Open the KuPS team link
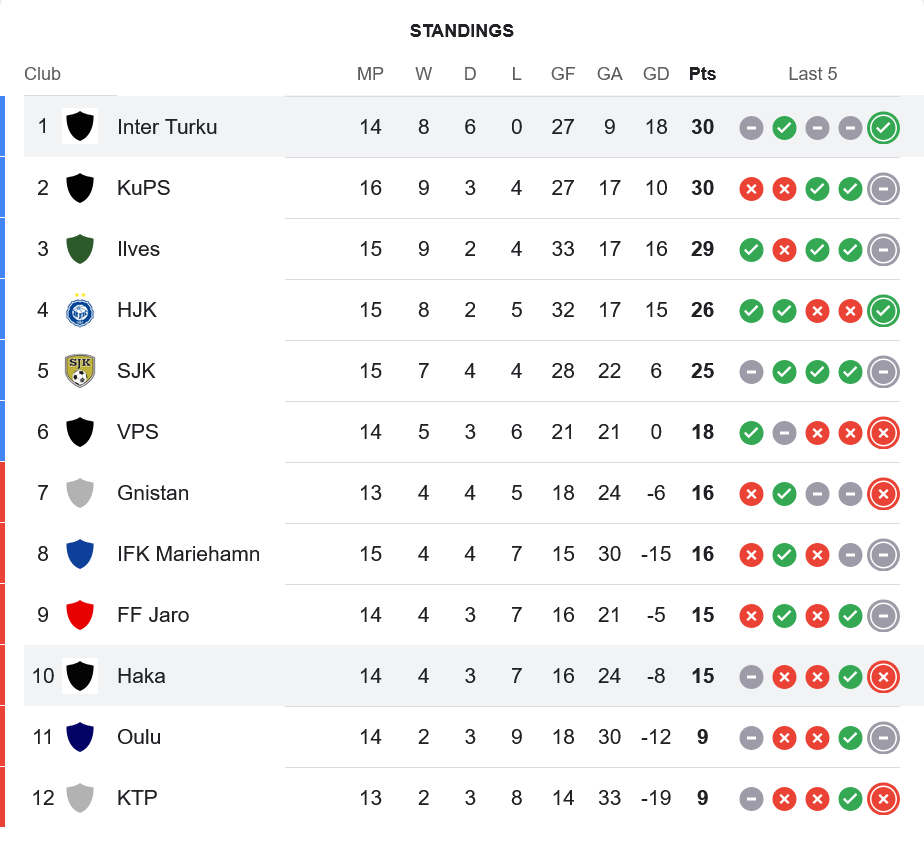Viewport: 924px width, 844px height. (143, 188)
